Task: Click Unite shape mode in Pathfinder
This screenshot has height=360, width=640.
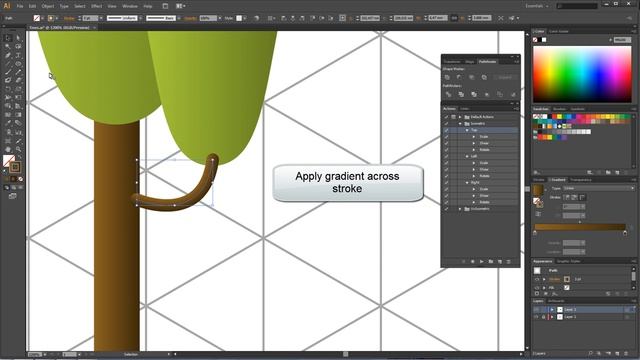Action: [x=447, y=77]
